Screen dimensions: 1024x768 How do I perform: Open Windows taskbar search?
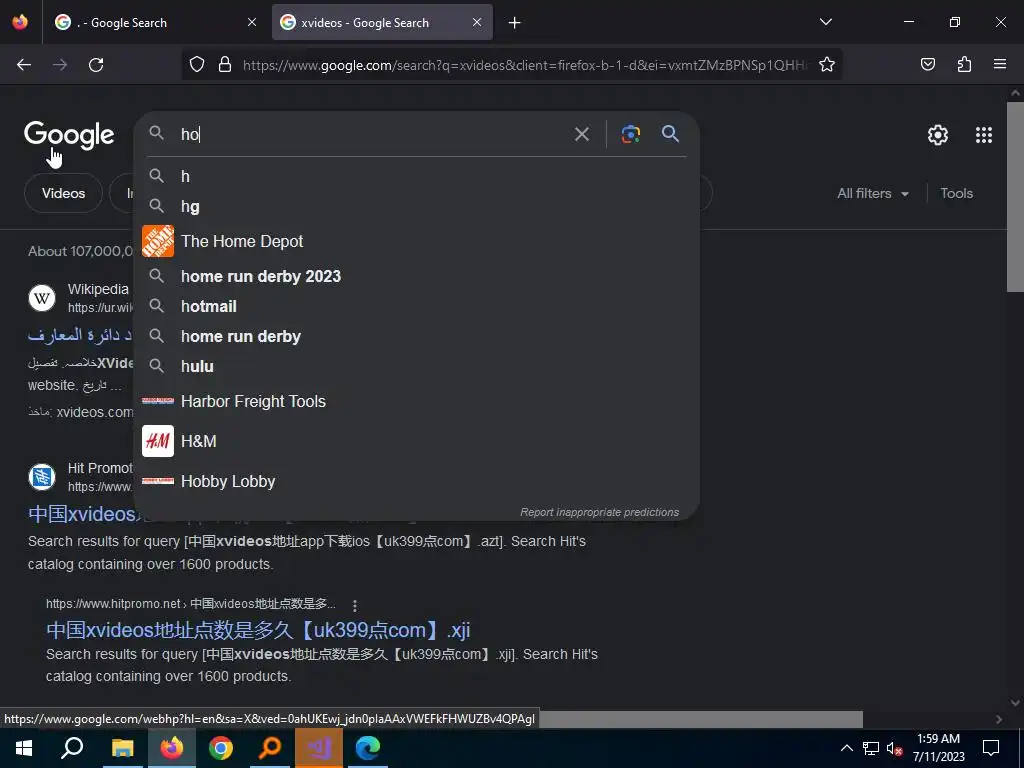(x=72, y=748)
